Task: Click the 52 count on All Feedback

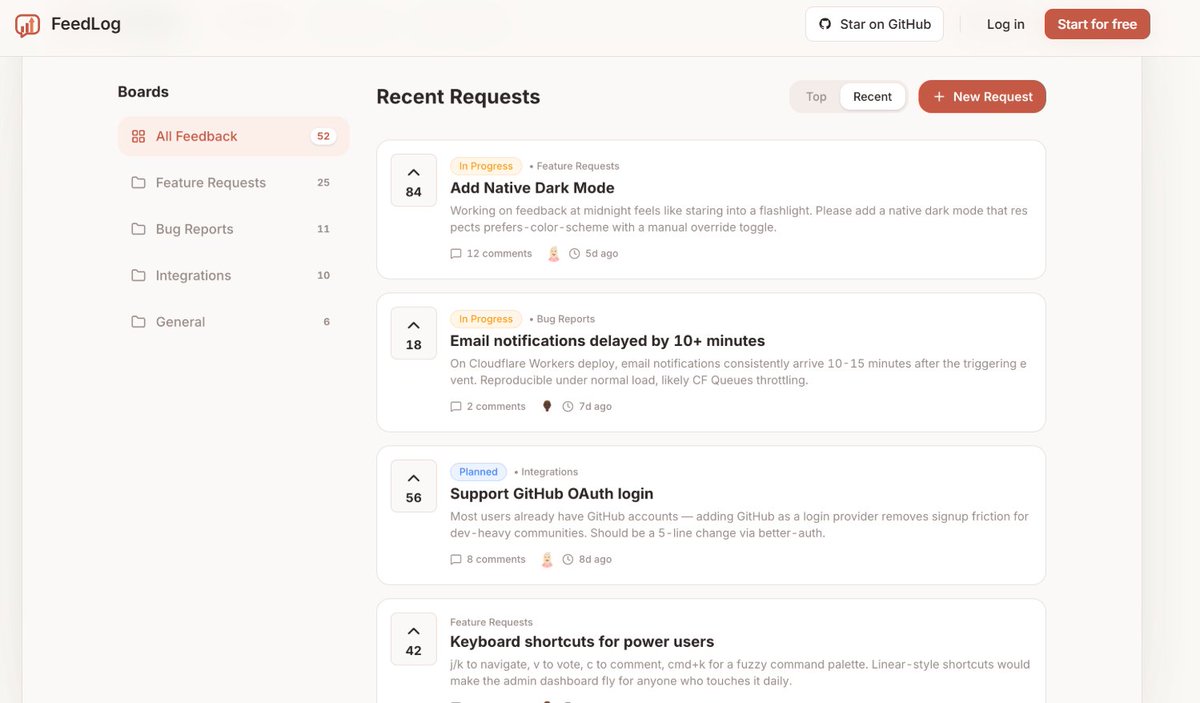Action: pyautogui.click(x=323, y=136)
